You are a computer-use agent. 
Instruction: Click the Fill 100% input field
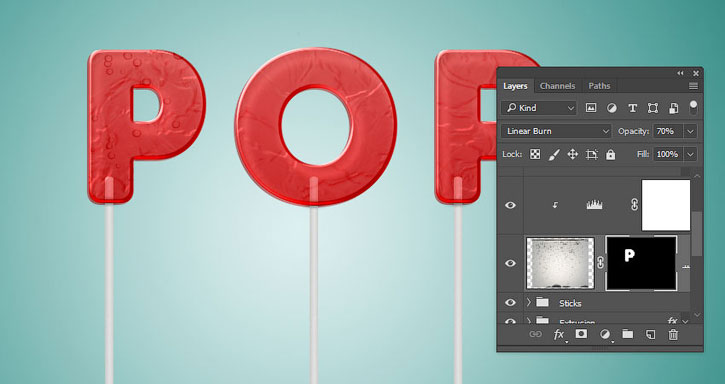(668, 154)
